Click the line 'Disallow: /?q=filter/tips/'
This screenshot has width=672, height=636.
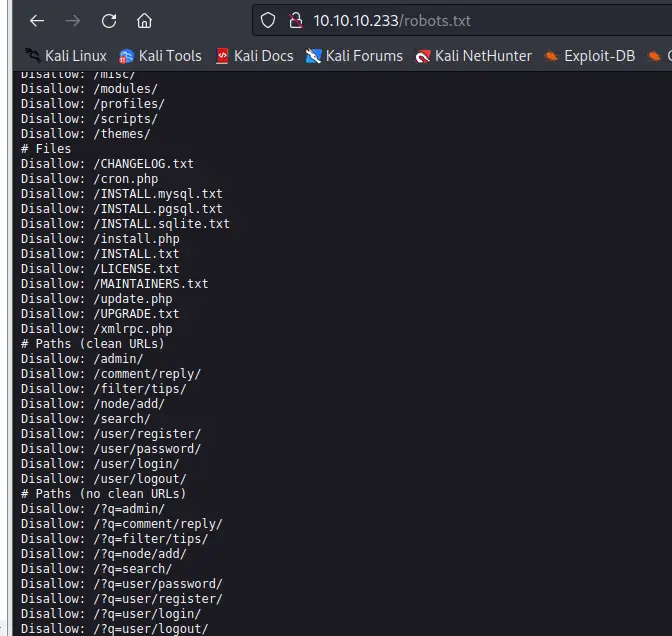[x=115, y=539]
